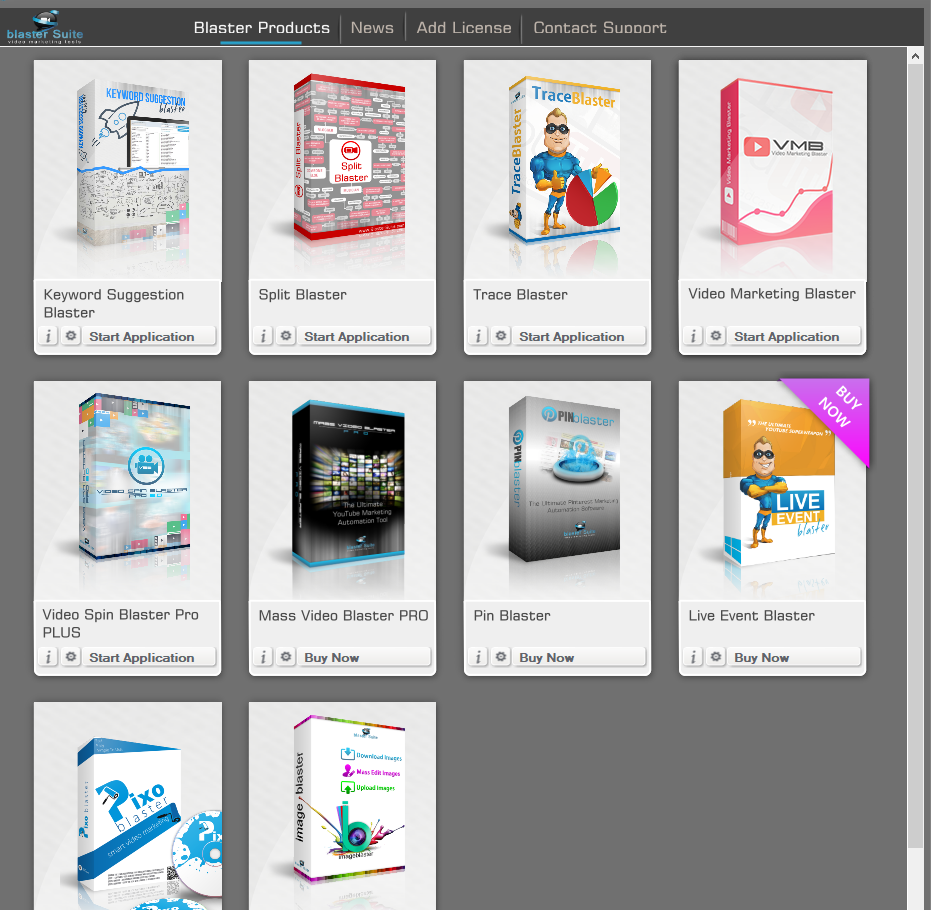
Task: Click info icon under Pin Blaster
Action: tap(478, 658)
